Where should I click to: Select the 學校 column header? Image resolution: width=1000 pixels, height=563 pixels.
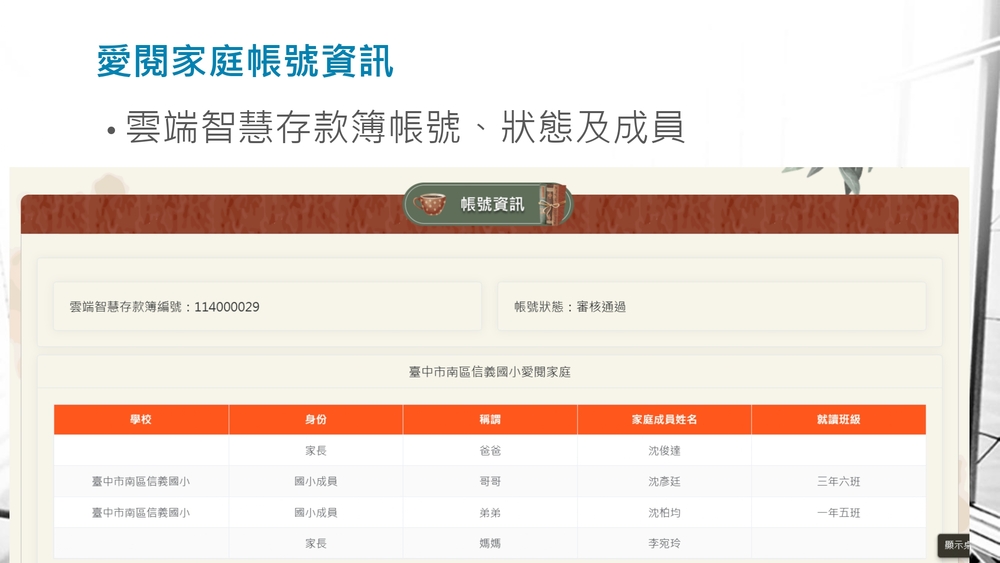[141, 420]
